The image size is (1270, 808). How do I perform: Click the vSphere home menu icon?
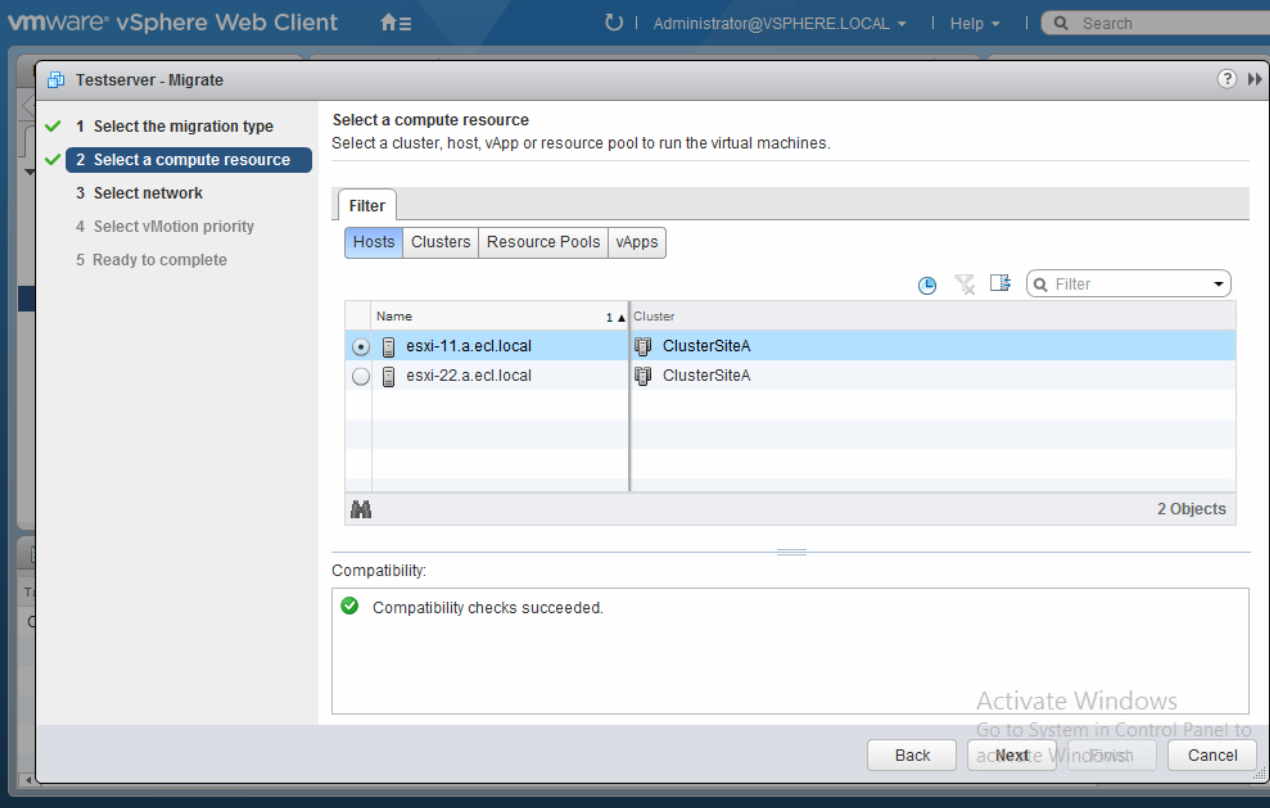coord(395,22)
